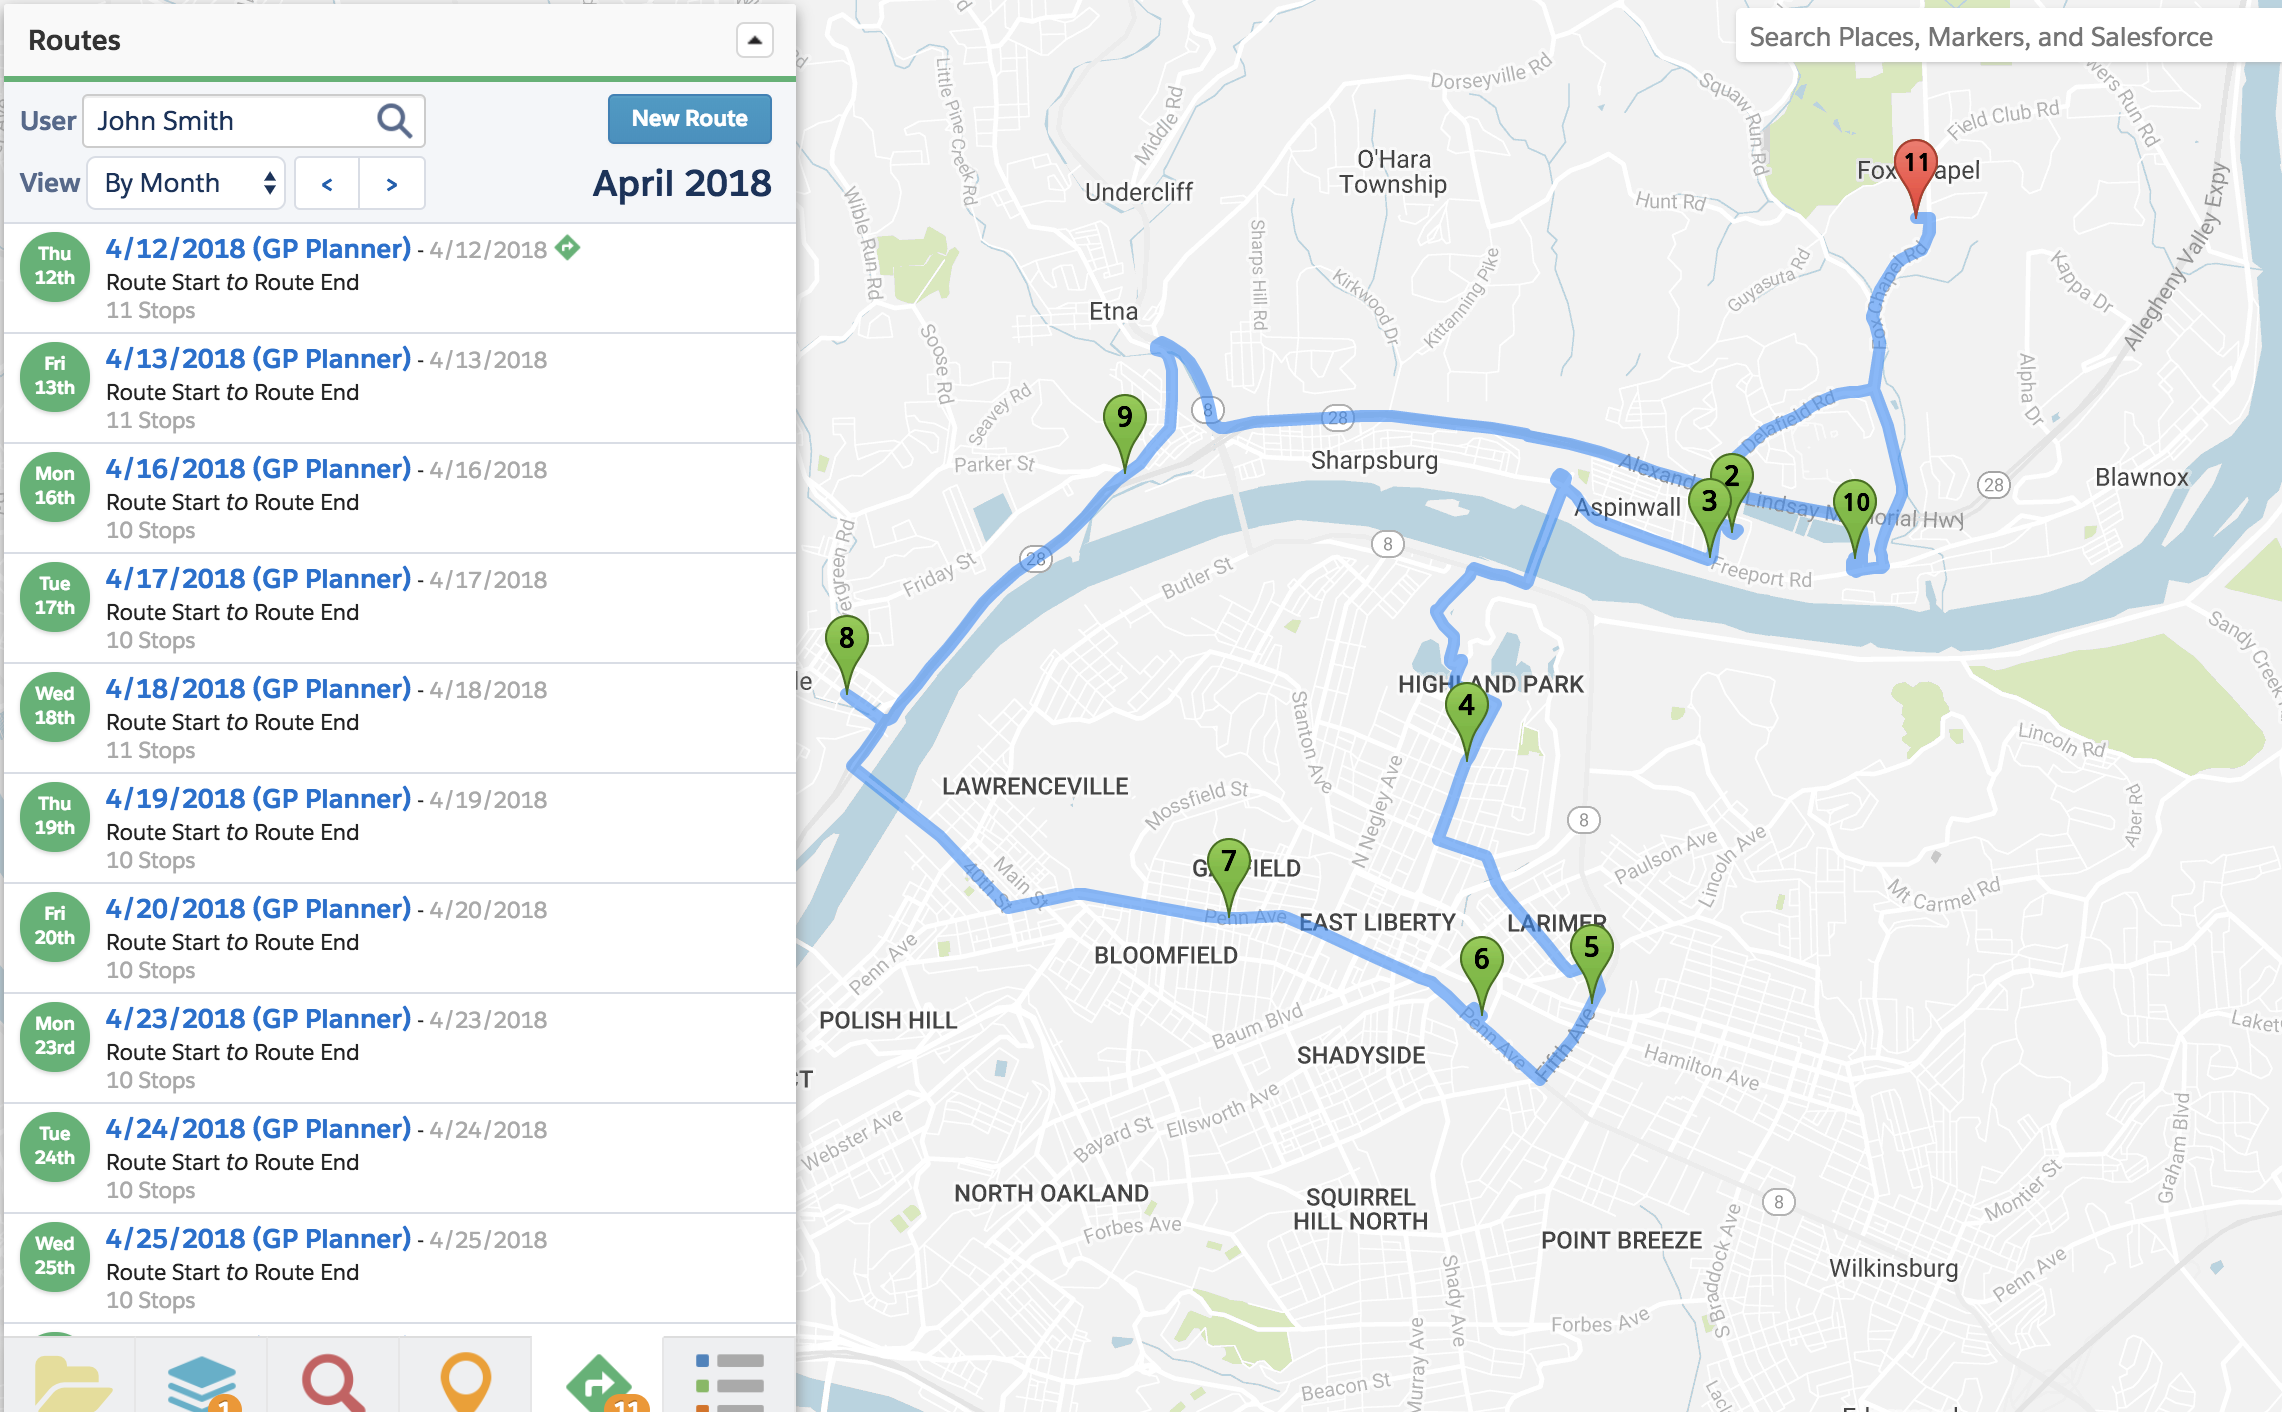This screenshot has height=1412, width=2282.
Task: Click the Wed 25th date badge
Action: [55, 1256]
